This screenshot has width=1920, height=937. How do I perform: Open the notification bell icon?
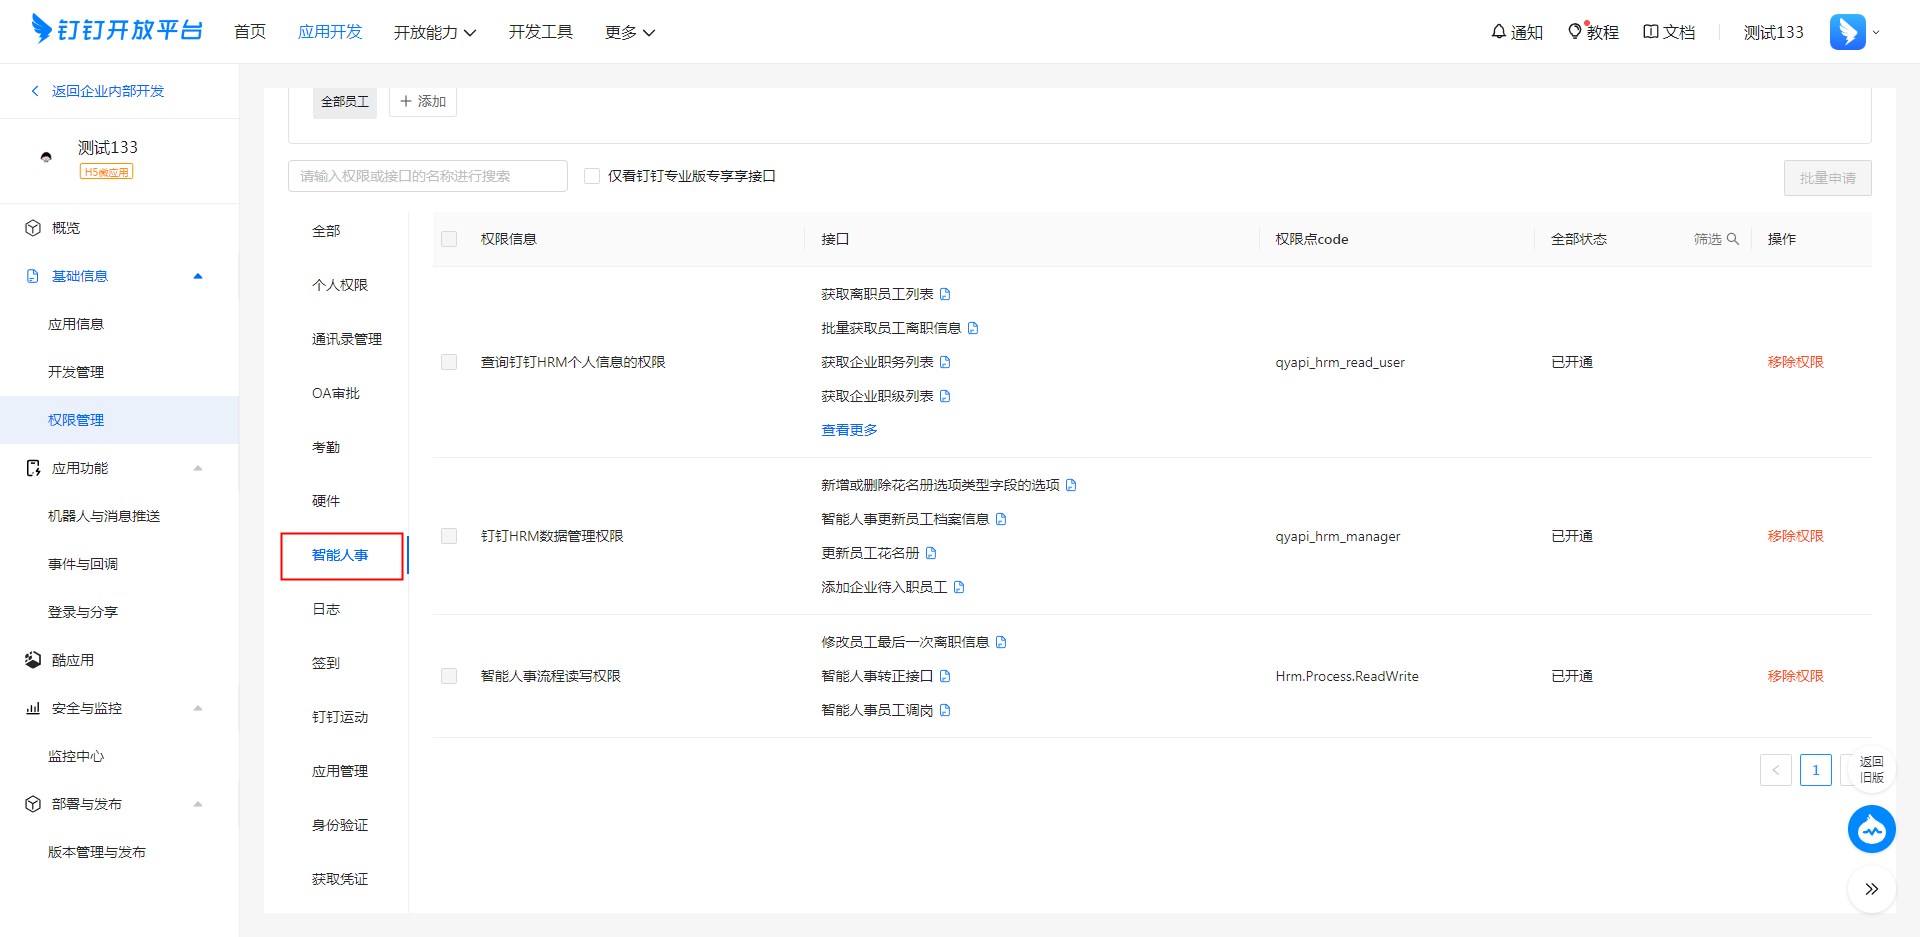(1498, 32)
